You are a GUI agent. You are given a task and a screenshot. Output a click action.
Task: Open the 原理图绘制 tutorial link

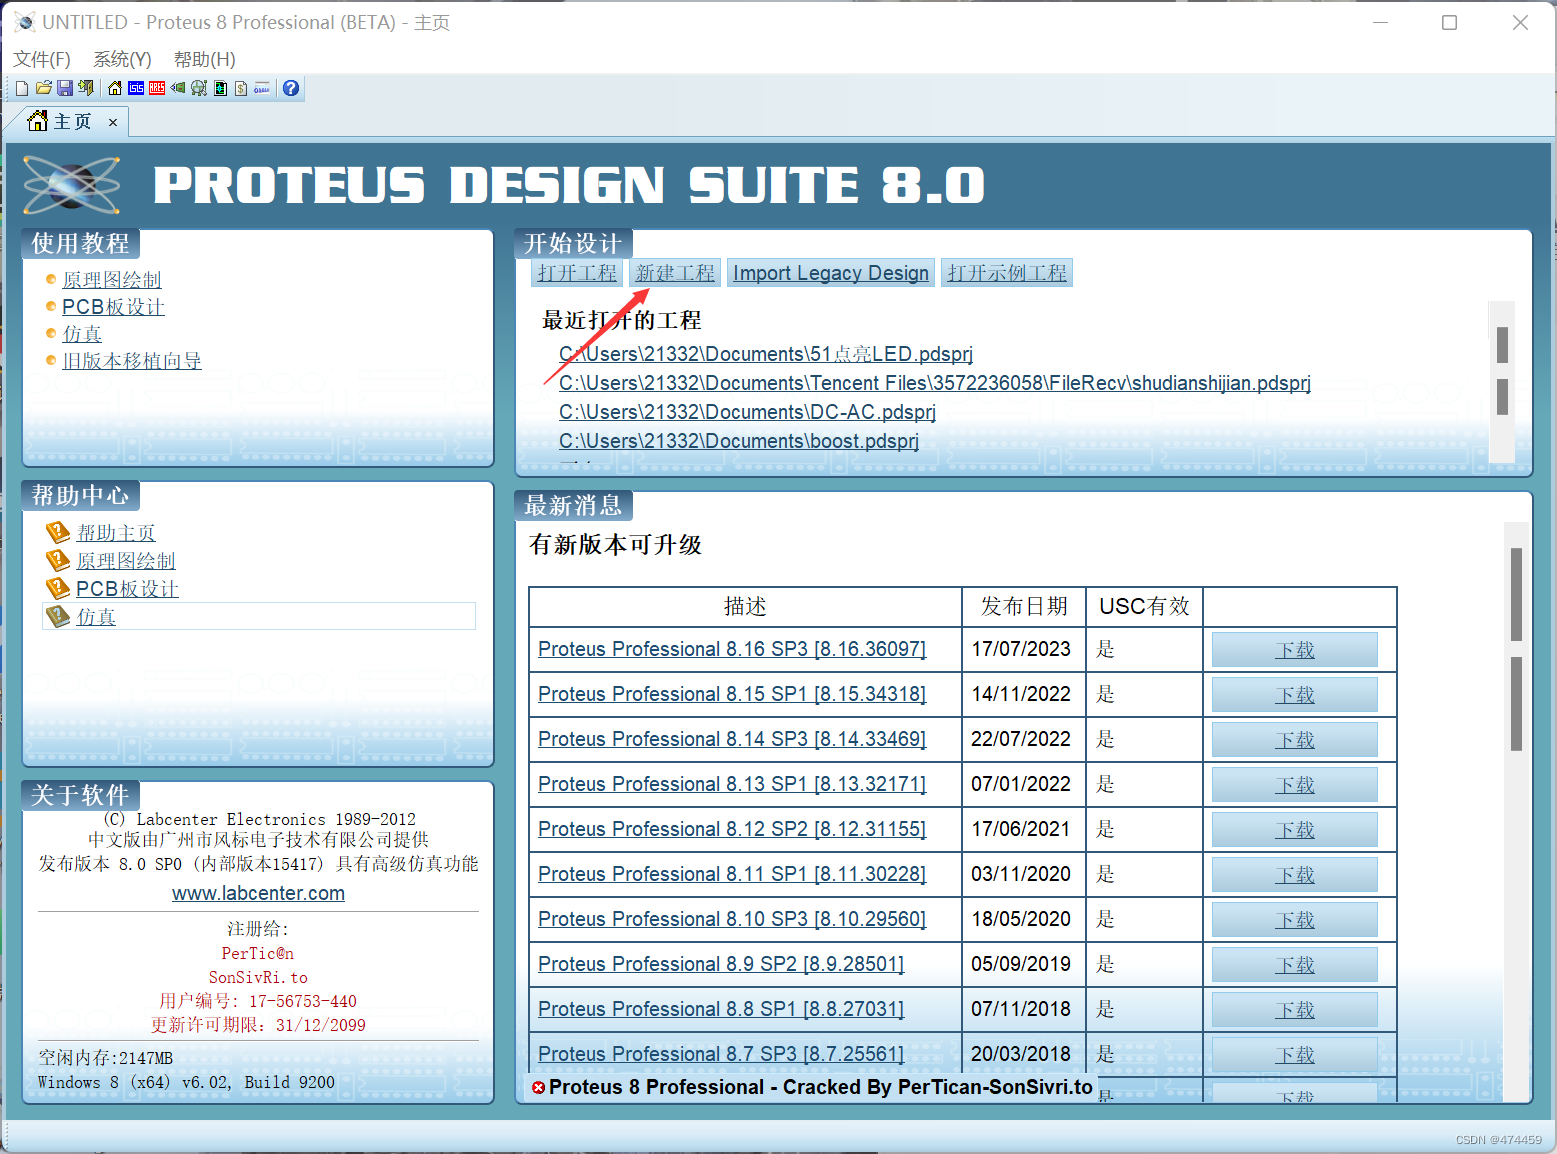pyautogui.click(x=112, y=280)
